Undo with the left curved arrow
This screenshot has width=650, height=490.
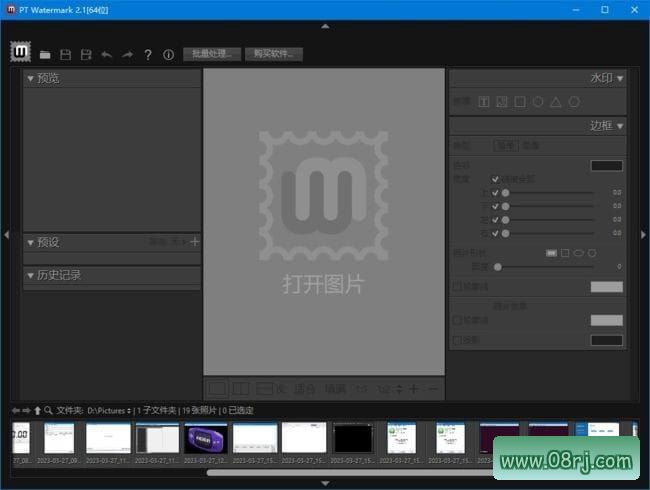[107, 55]
